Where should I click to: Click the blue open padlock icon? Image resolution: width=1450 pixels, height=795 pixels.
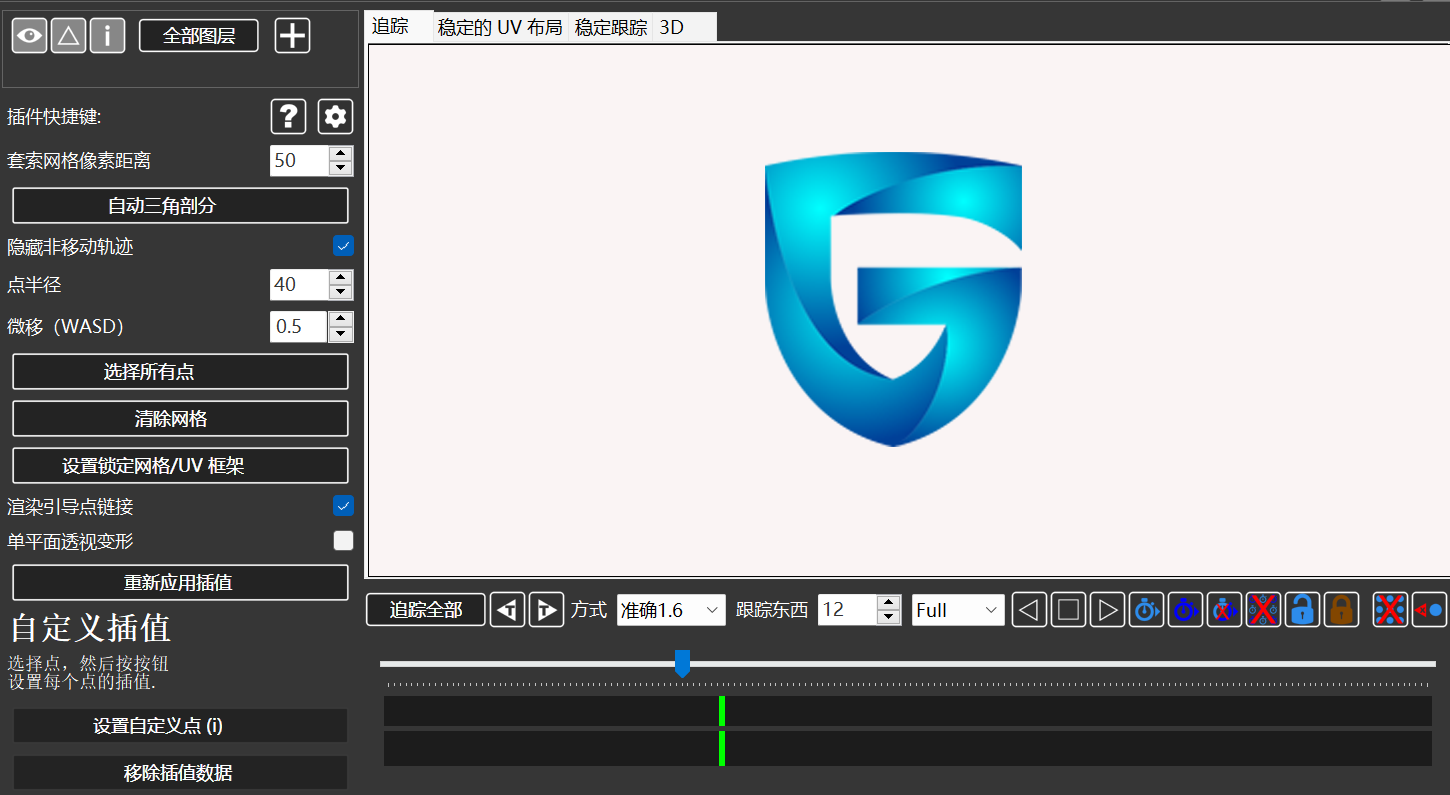coord(1302,610)
